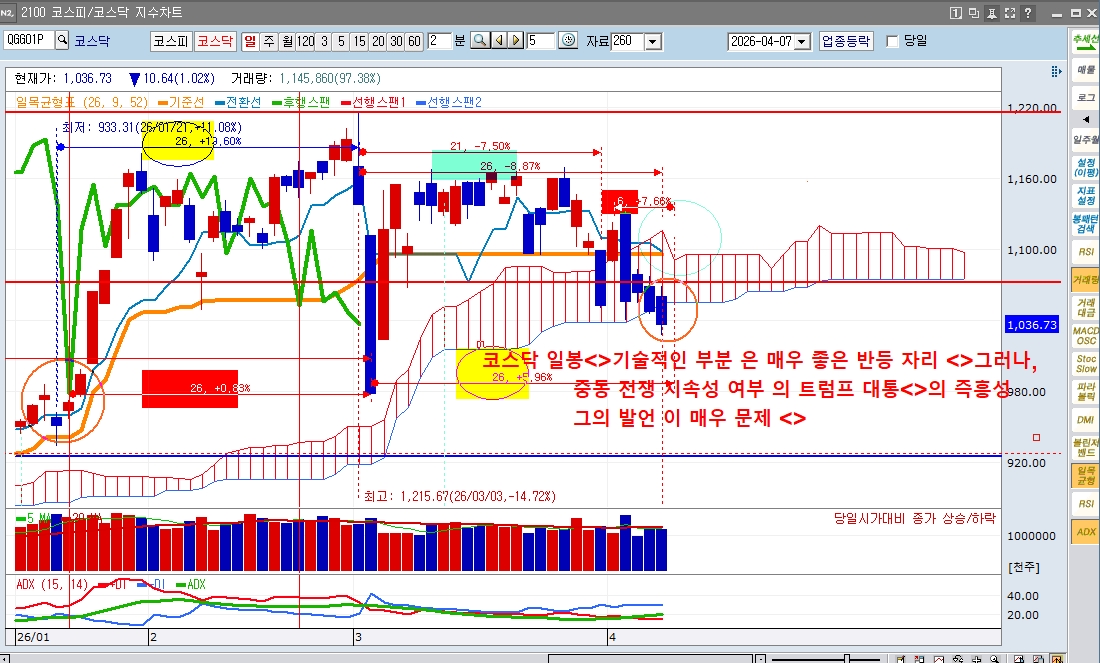Select the 월 monthly period tab
The height and width of the screenshot is (663, 1100).
tap(287, 41)
